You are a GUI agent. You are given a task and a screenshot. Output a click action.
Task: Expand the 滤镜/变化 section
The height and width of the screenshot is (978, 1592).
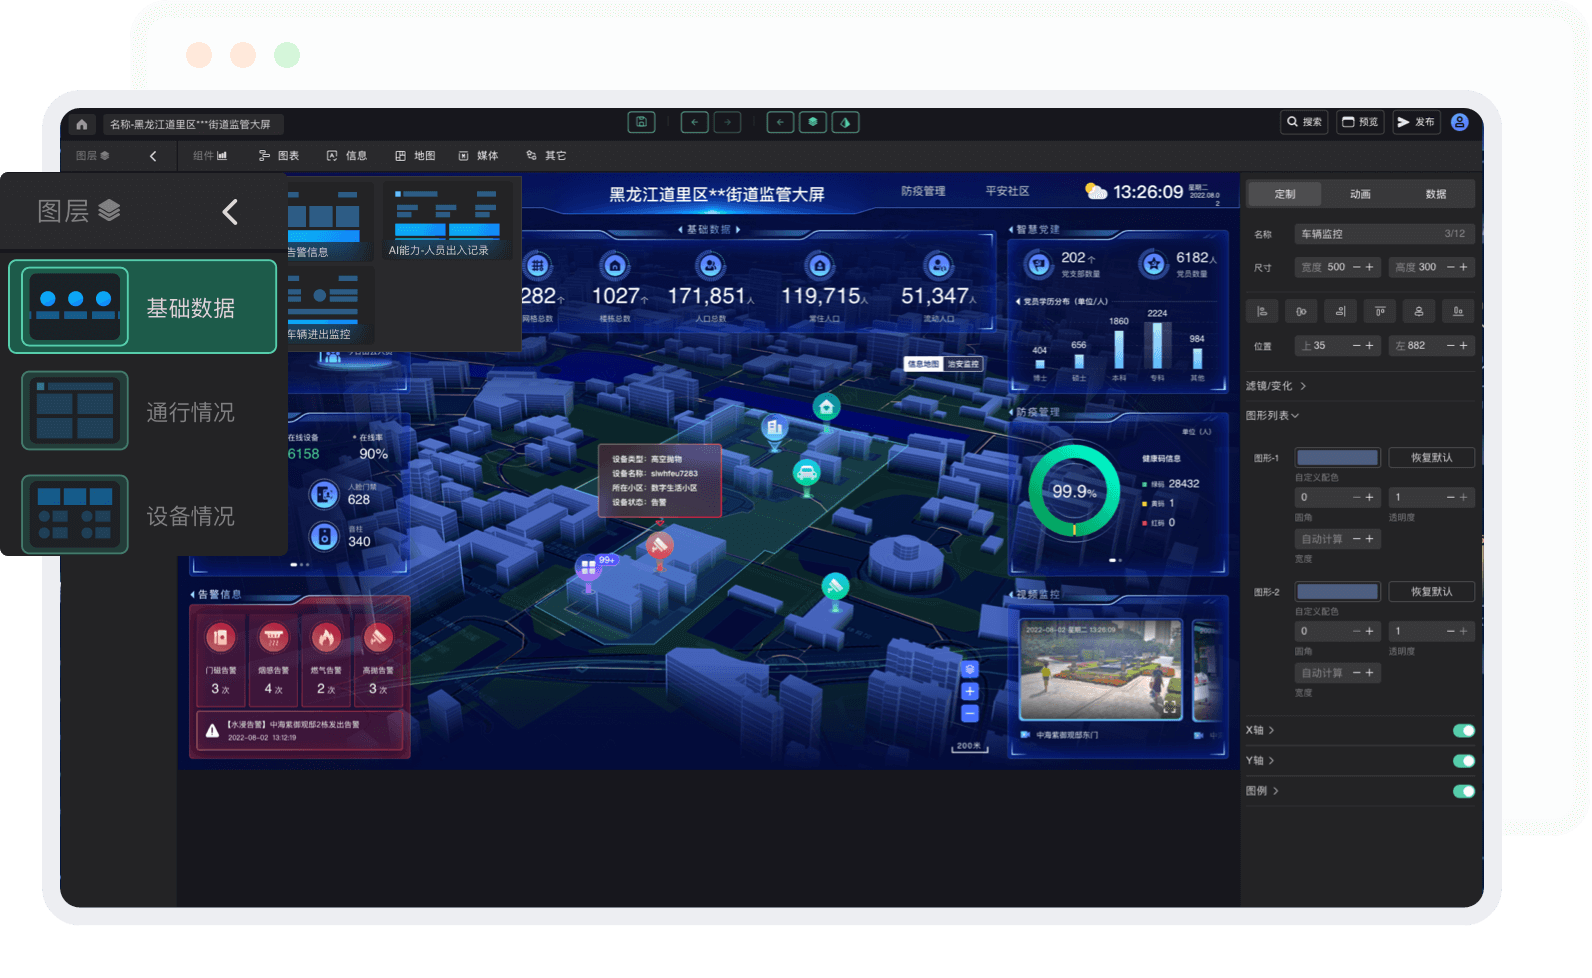pos(1275,386)
